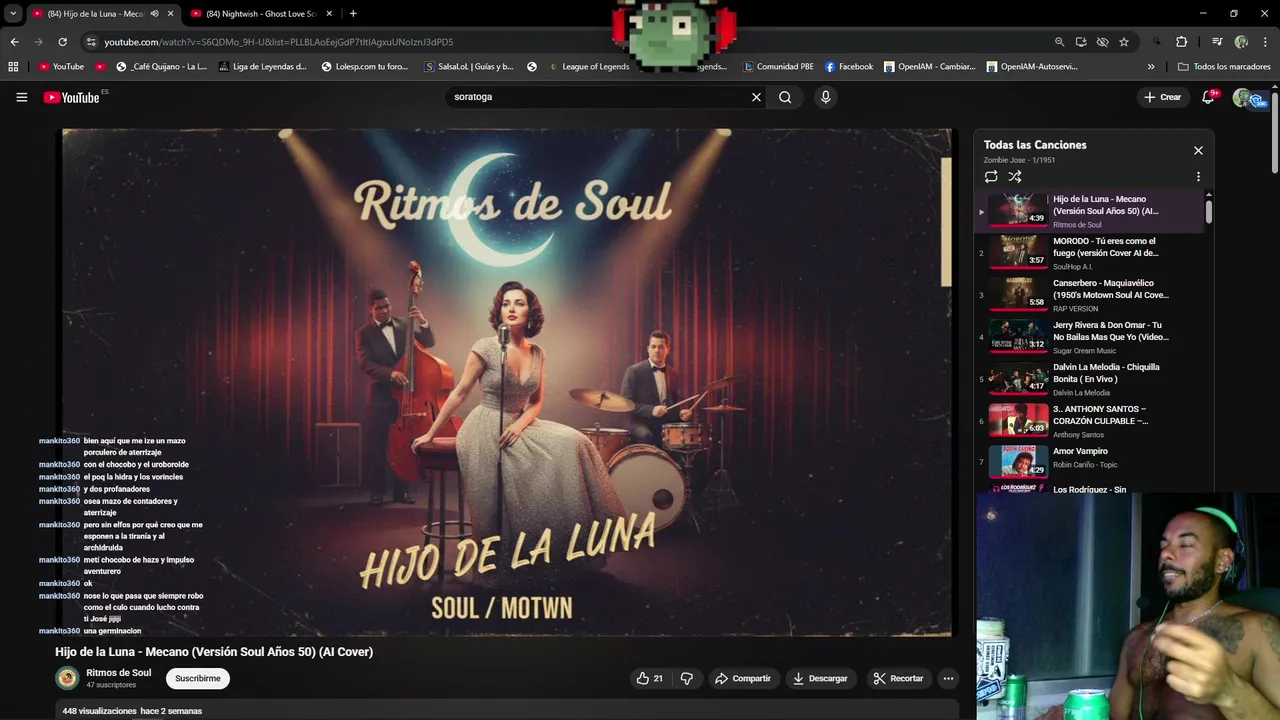Open the Liga de Leyendas bookmark
Viewport: 1280px width, 720px height.
262,67
